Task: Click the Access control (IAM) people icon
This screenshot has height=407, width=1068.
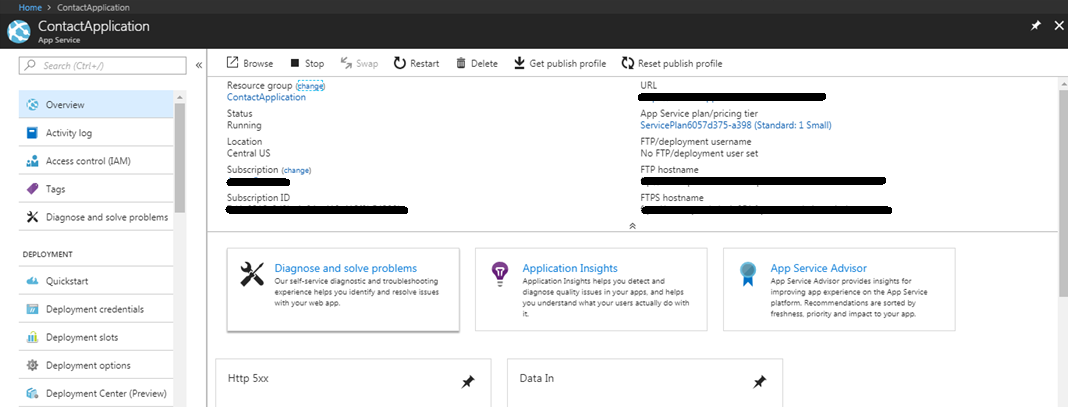Action: [x=32, y=161]
